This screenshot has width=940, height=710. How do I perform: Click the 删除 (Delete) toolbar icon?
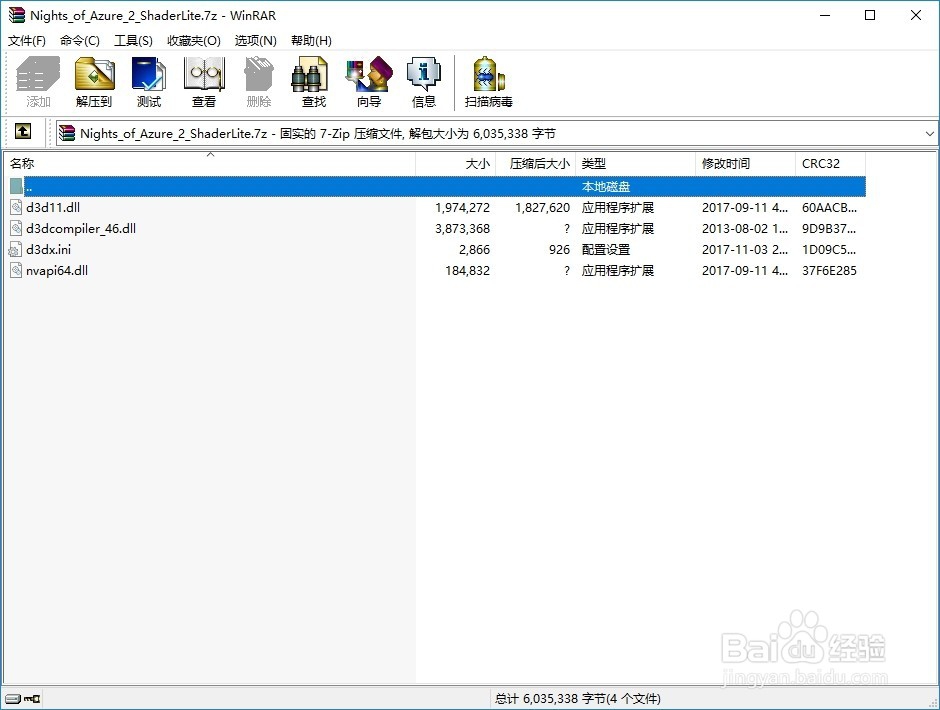[x=259, y=82]
